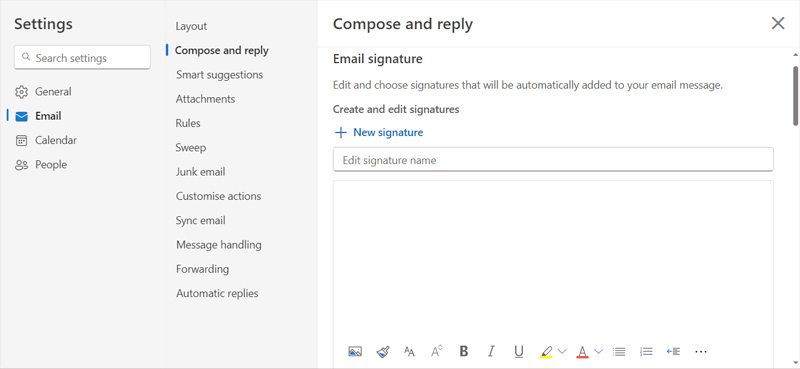Click the New signature link
The image size is (800, 369).
tap(388, 132)
